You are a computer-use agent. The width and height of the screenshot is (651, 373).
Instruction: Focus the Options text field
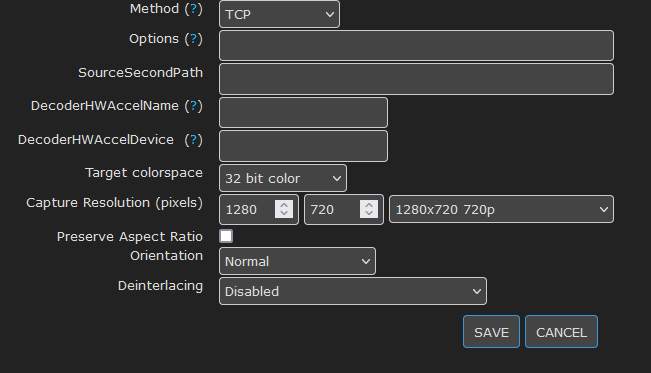click(x=416, y=45)
